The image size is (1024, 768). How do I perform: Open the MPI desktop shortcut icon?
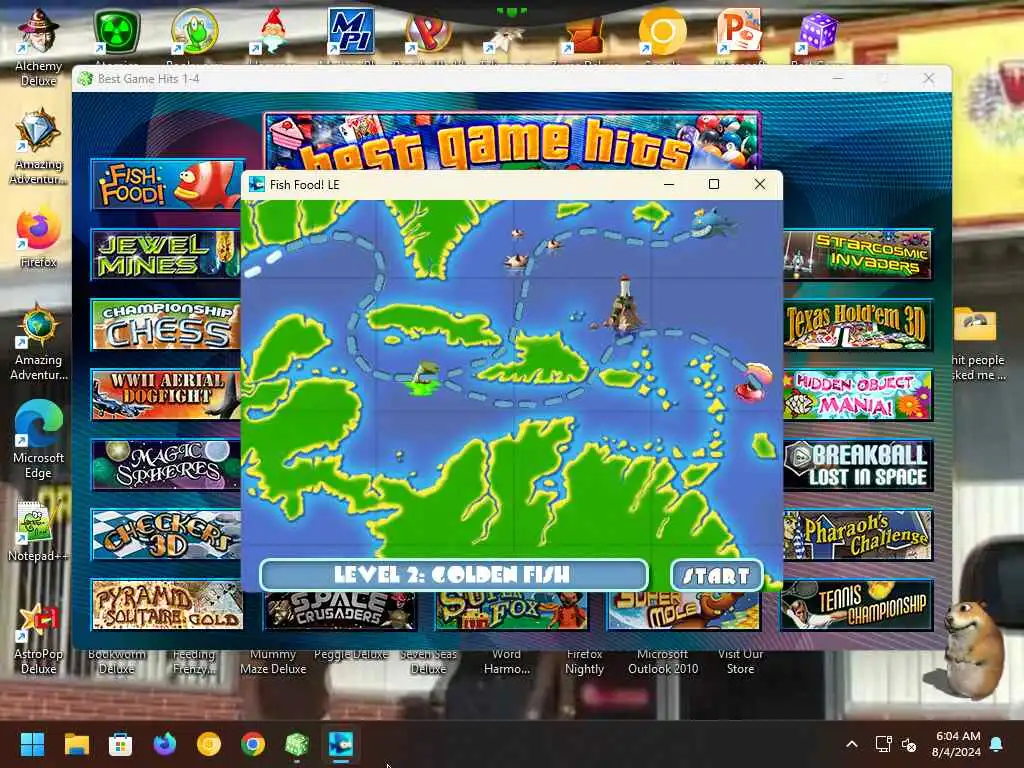point(351,31)
